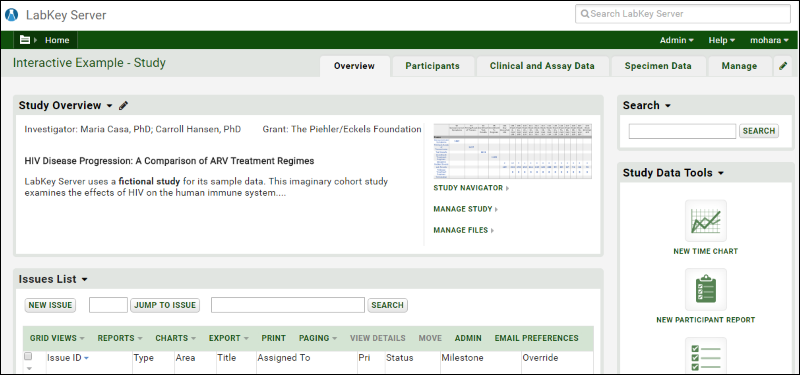Viewport: 800px width, 375px height.
Task: Open the folder navigation icon
Action: click(25, 40)
